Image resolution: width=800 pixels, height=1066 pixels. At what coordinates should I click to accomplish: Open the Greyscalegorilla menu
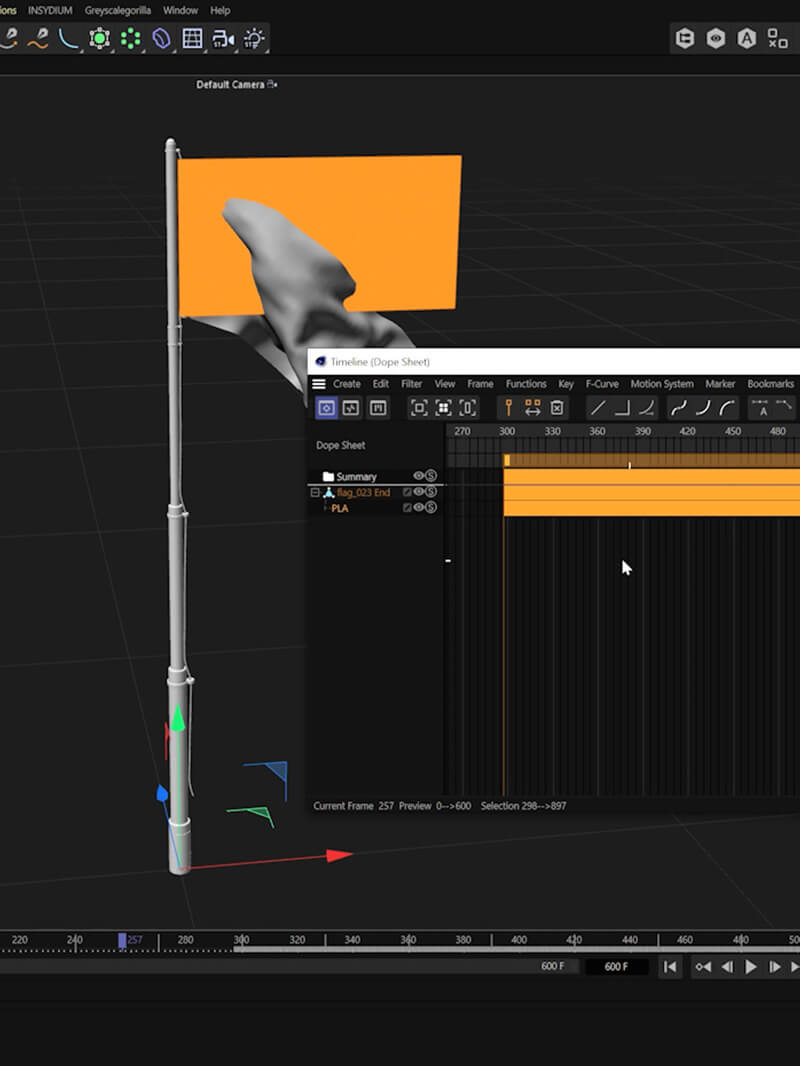point(117,10)
